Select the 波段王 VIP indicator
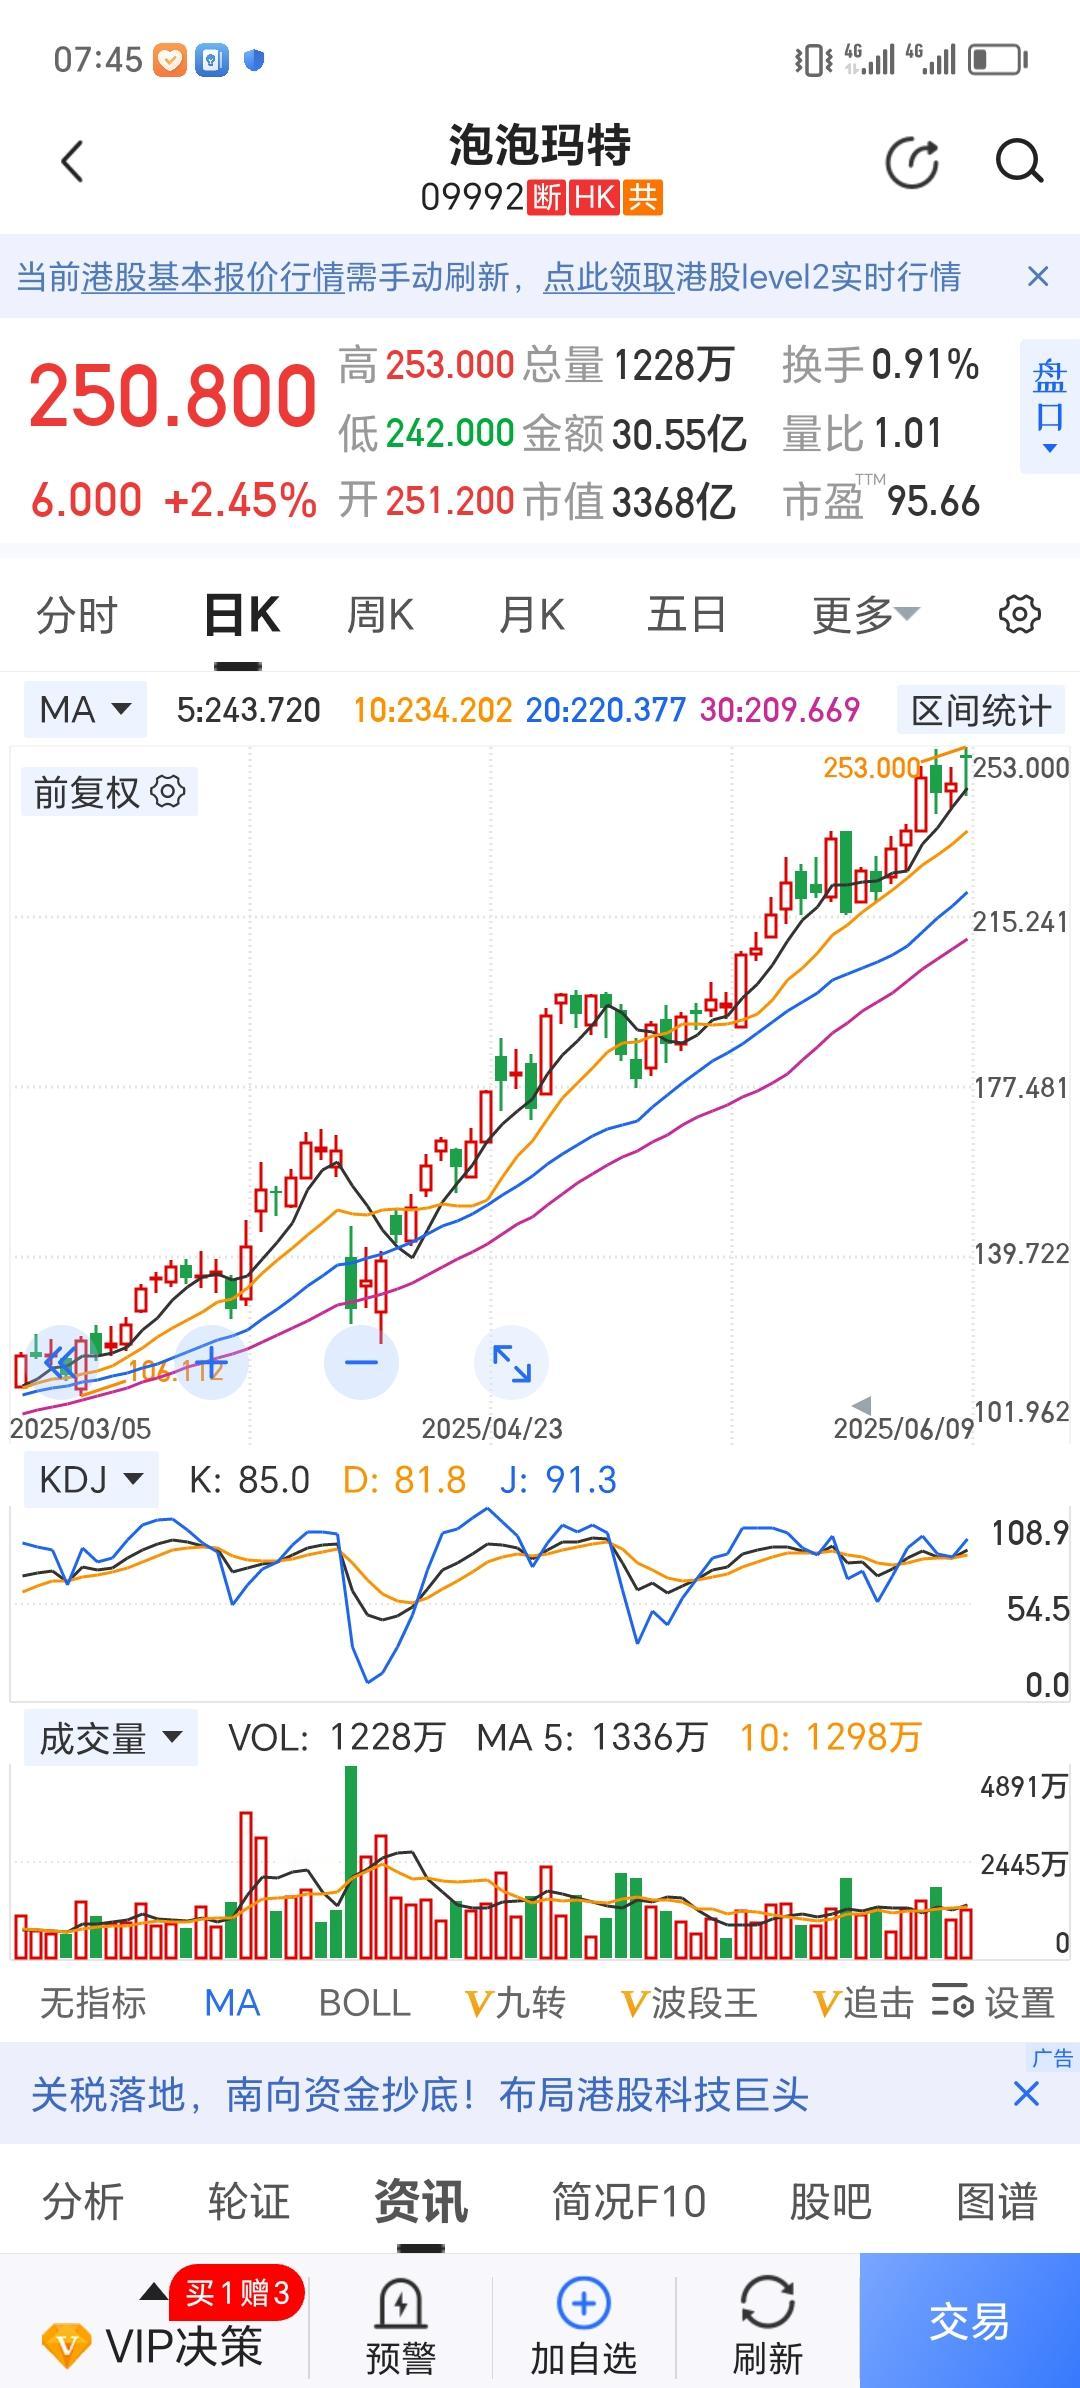This screenshot has width=1080, height=2388. 689,2003
